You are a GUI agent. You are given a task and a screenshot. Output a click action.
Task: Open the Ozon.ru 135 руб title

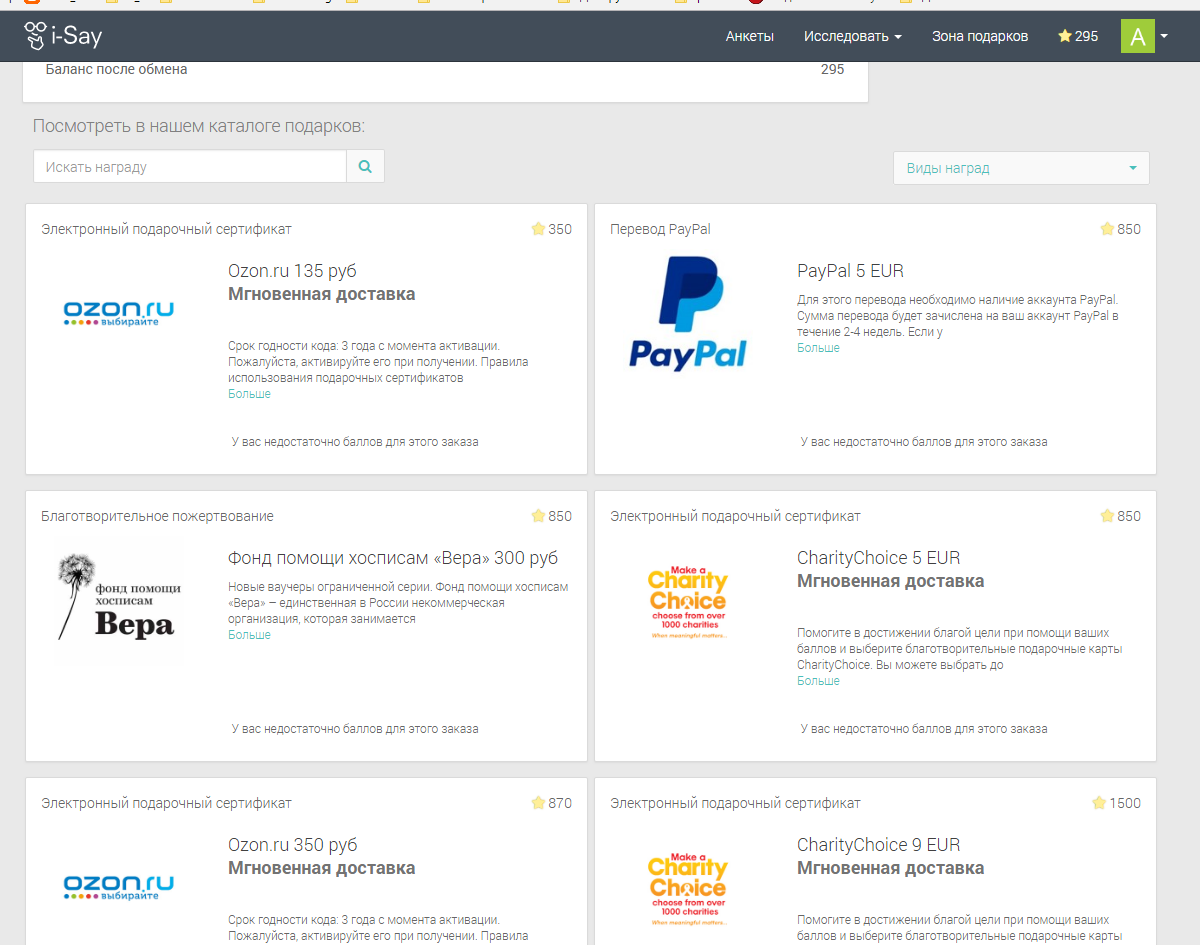point(292,271)
